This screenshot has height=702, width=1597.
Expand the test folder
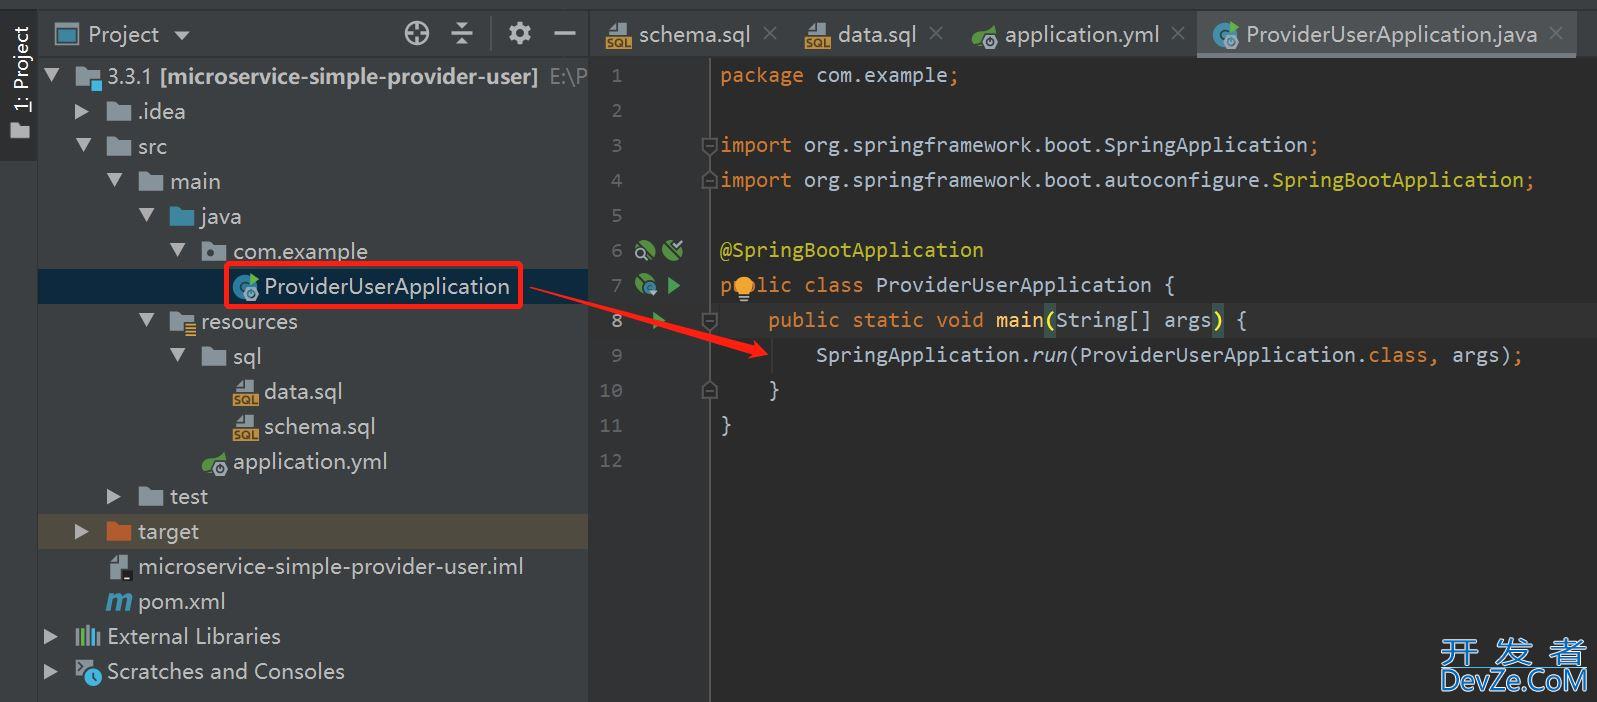115,496
